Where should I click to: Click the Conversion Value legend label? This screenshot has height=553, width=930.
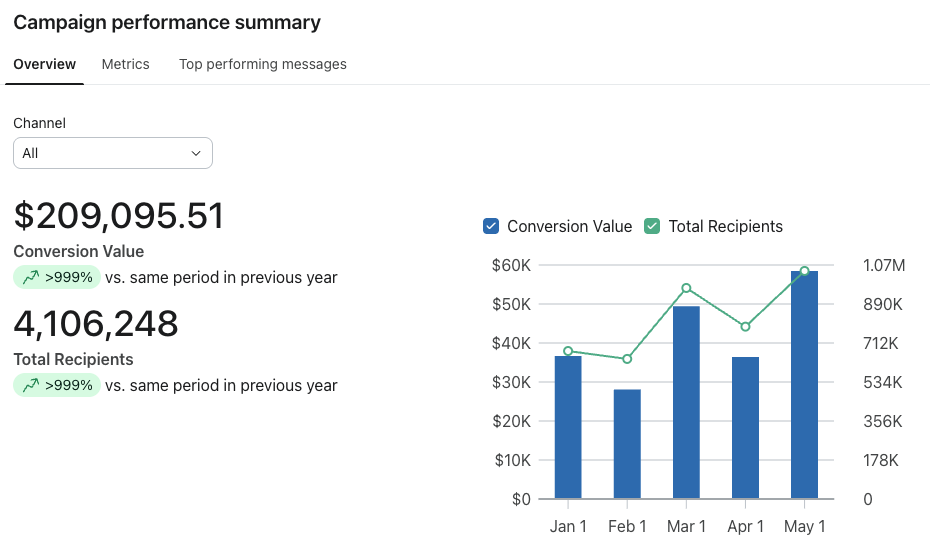(x=569, y=226)
